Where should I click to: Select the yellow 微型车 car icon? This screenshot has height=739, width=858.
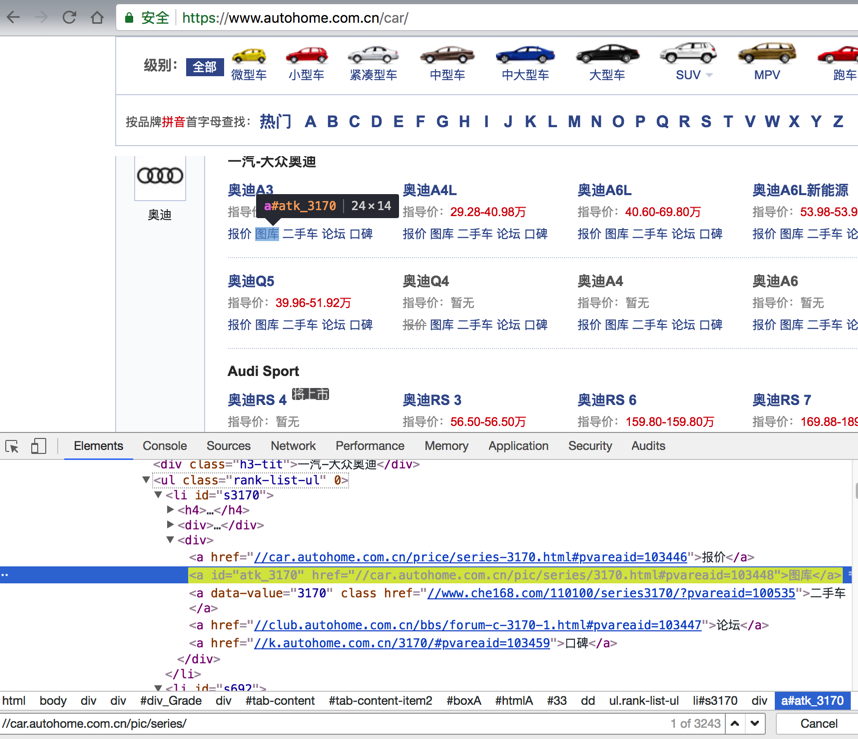tap(249, 56)
